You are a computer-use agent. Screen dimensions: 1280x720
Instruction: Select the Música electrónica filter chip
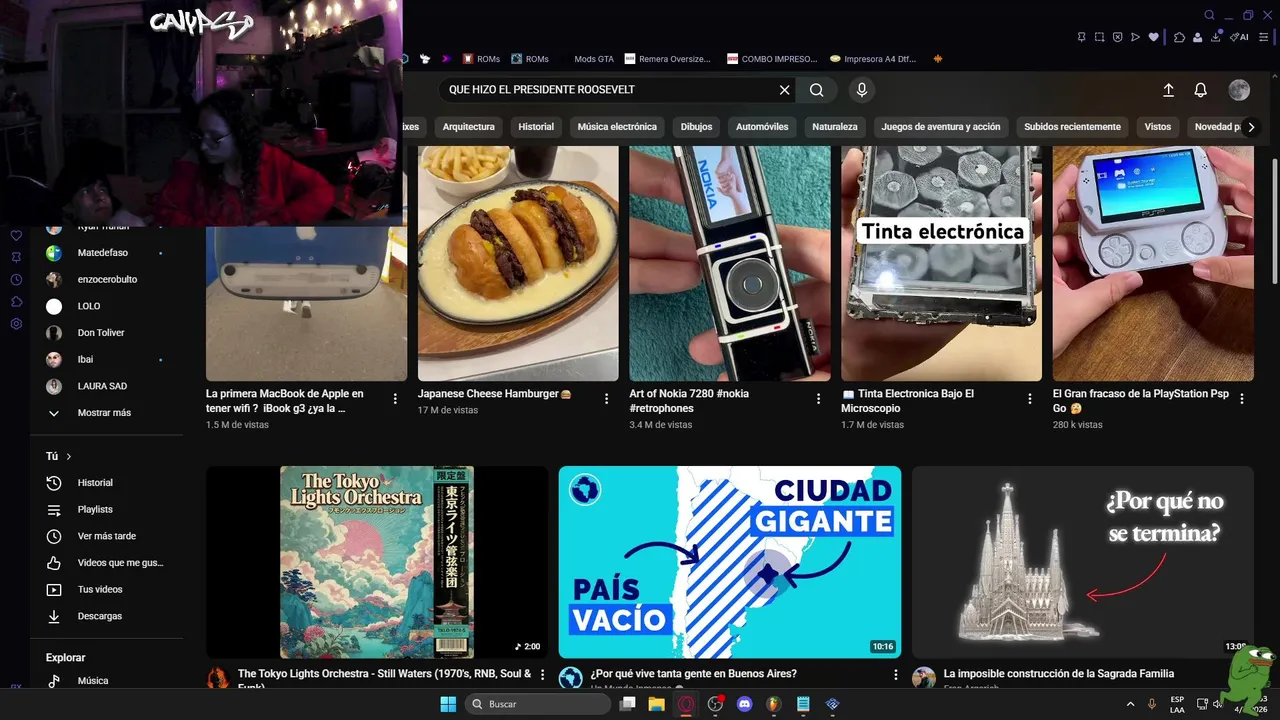pyautogui.click(x=617, y=127)
